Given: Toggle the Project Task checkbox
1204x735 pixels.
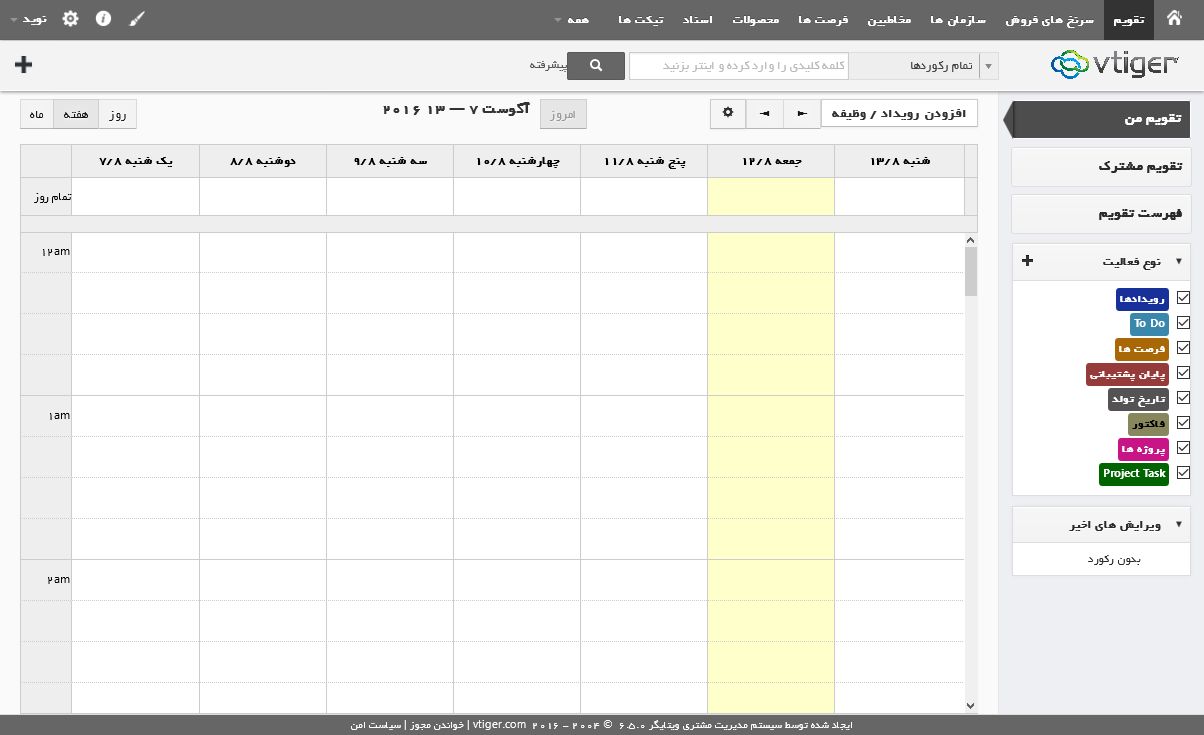Looking at the screenshot, I should coord(1183,473).
